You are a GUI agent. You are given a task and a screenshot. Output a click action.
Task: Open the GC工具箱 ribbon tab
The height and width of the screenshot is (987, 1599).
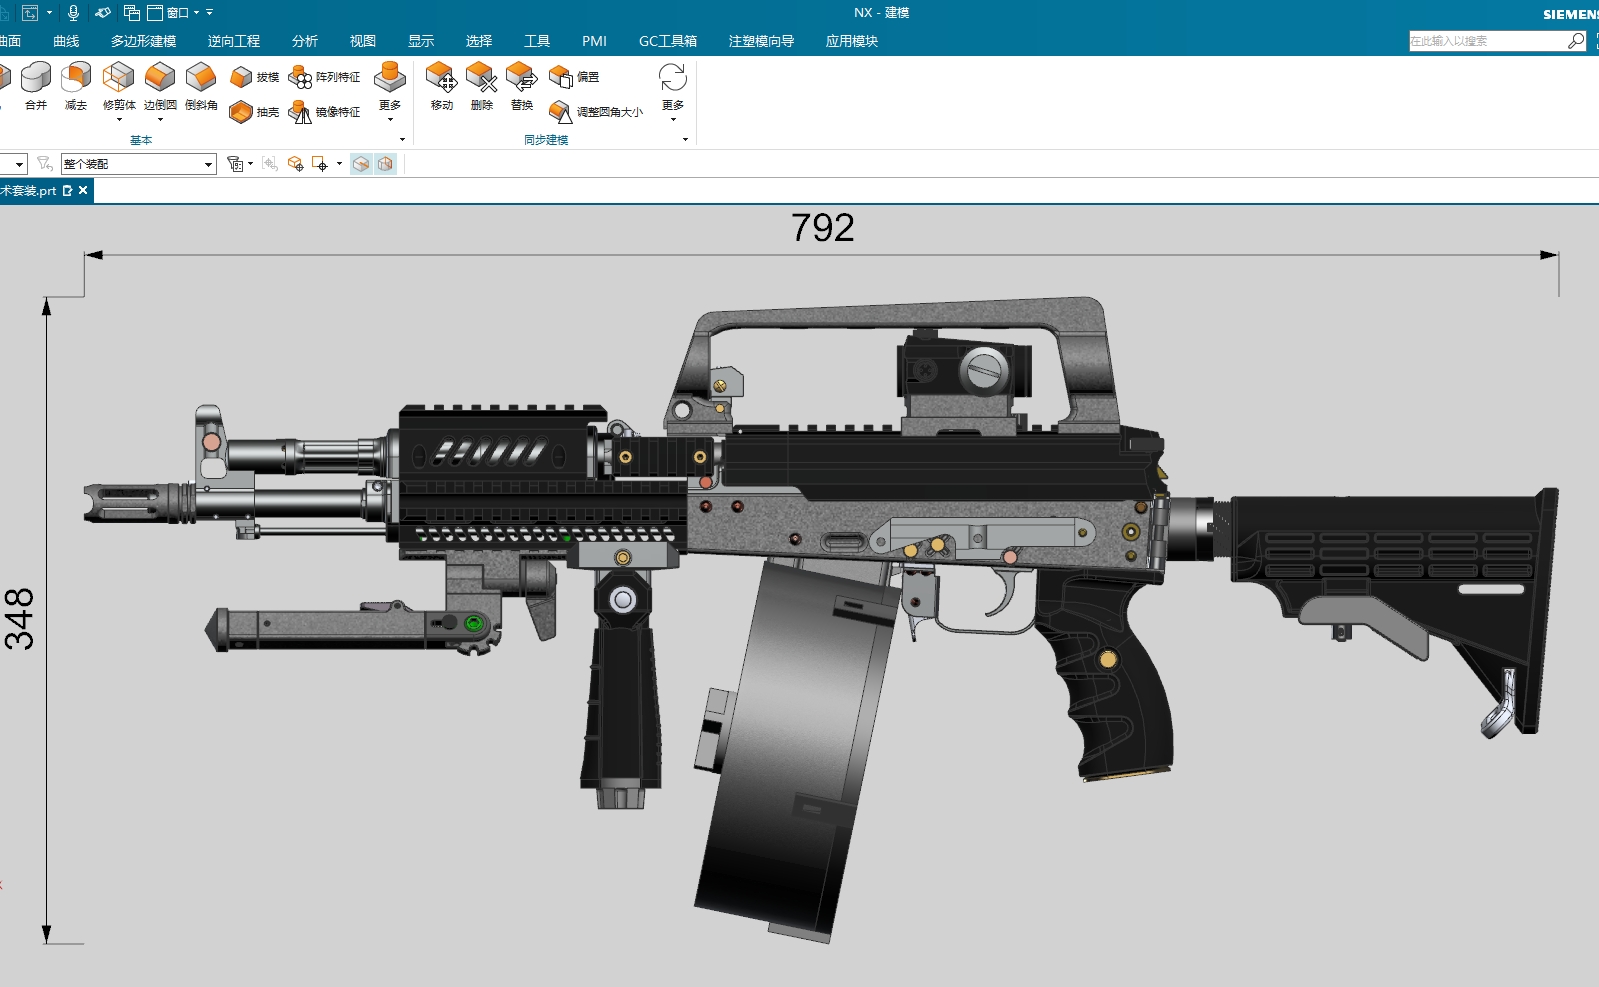pos(668,41)
